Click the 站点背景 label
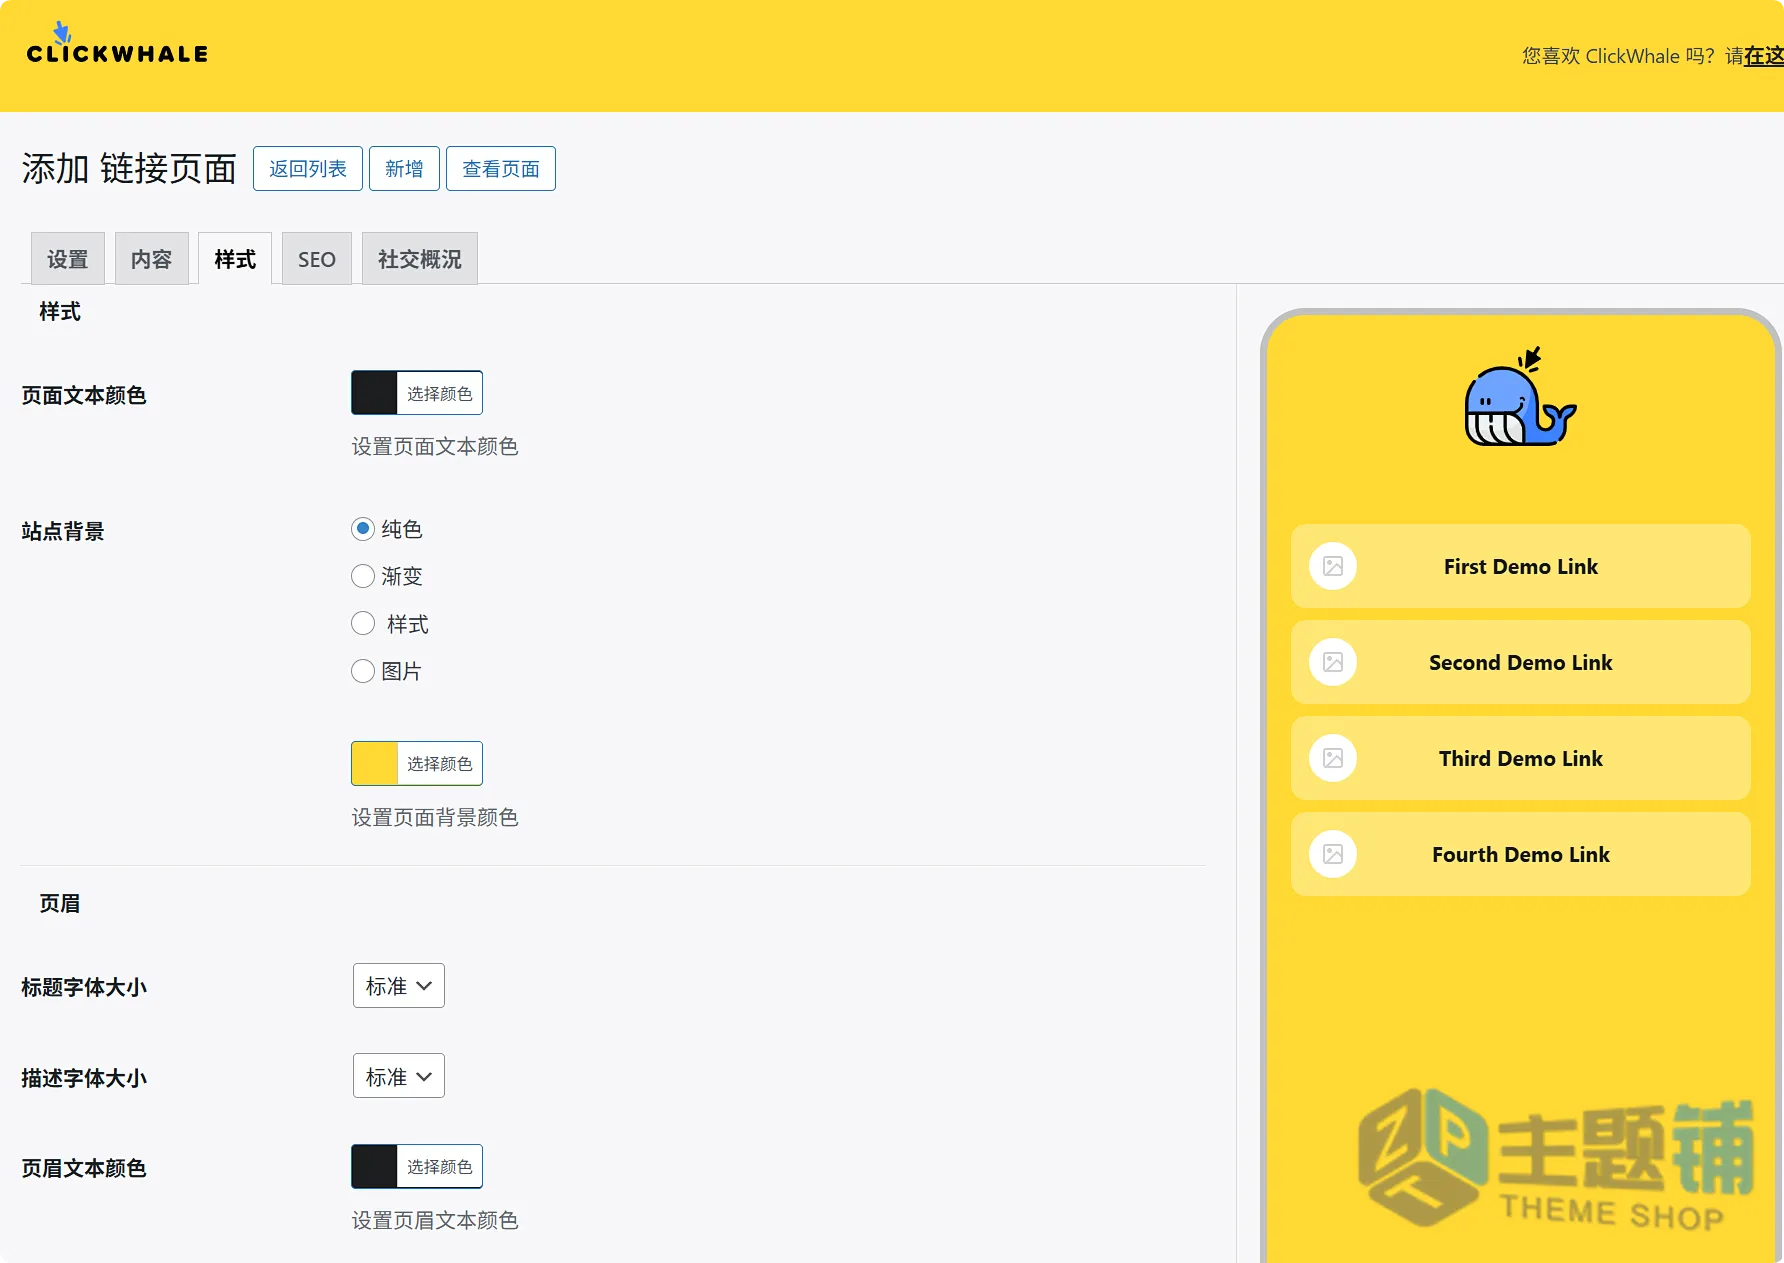 point(63,531)
